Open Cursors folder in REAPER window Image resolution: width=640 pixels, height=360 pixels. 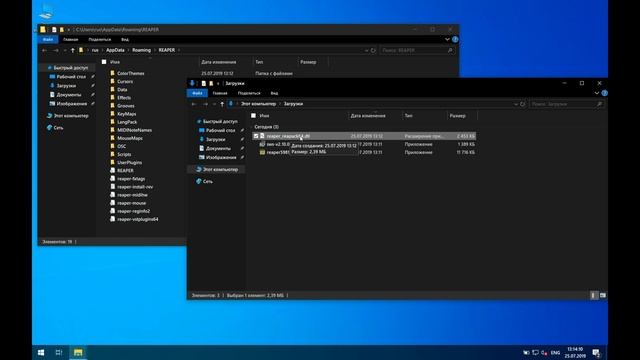[x=125, y=82]
